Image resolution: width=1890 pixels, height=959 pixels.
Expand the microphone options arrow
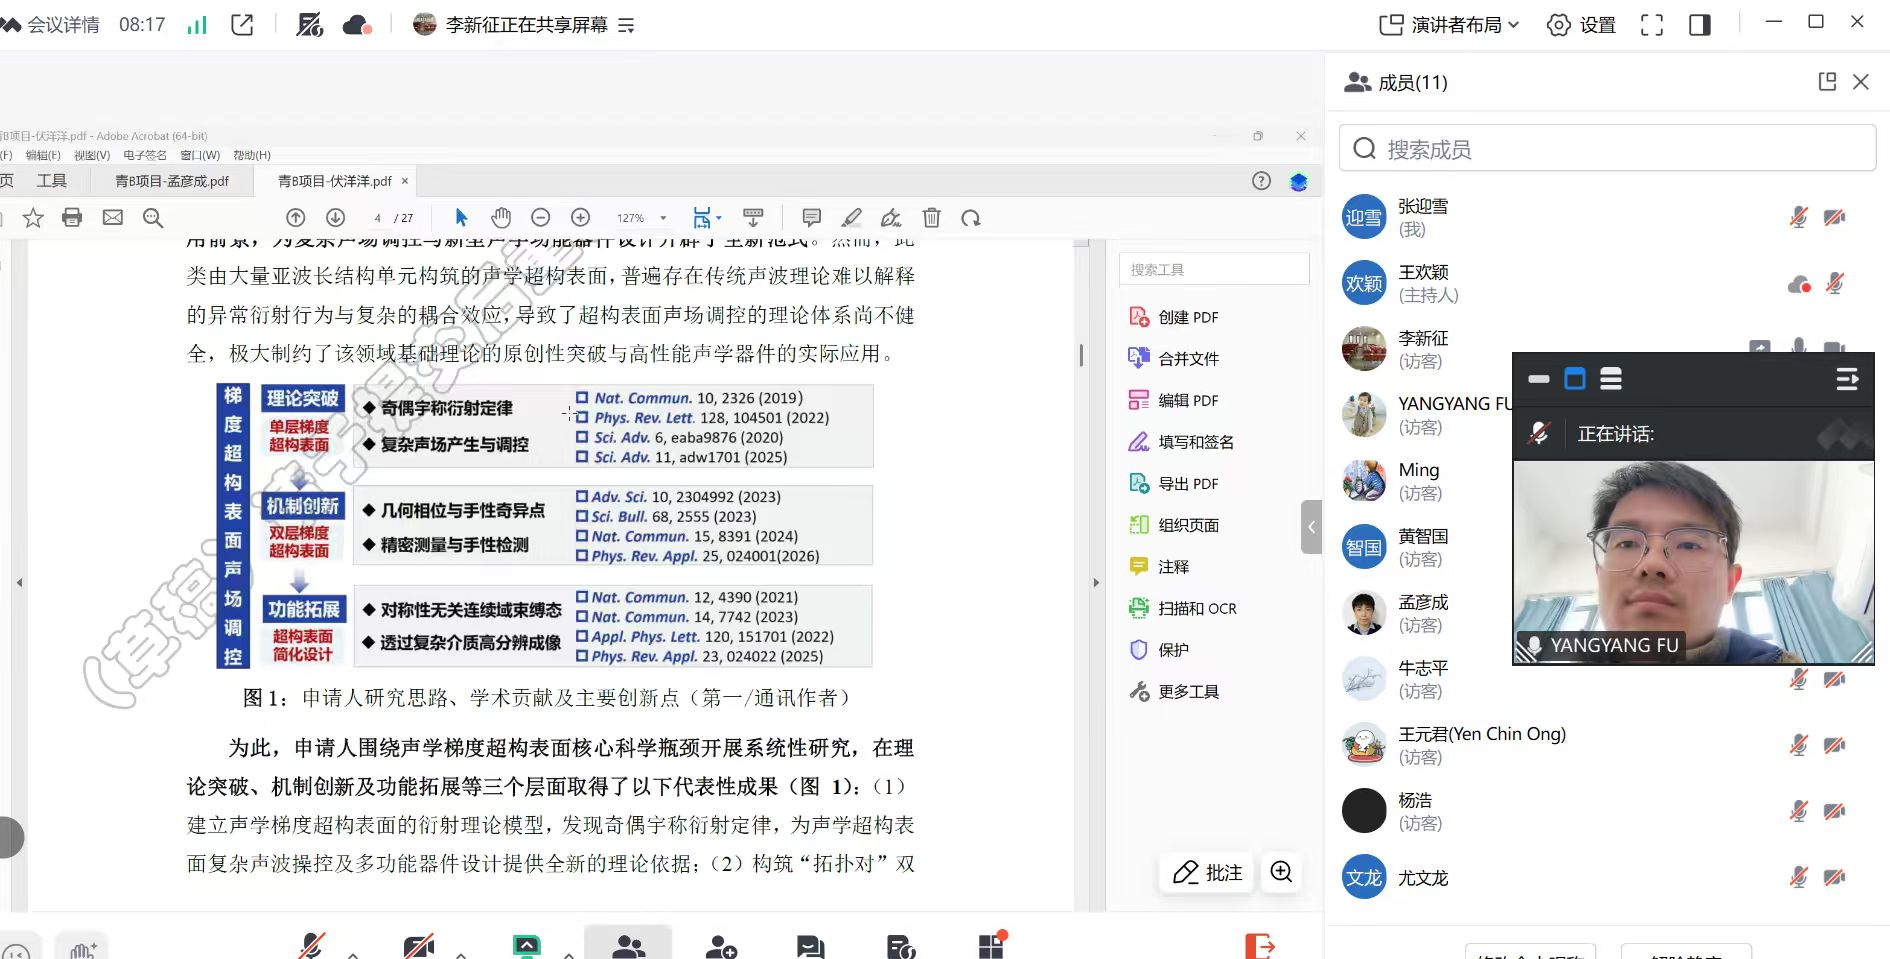353,953
